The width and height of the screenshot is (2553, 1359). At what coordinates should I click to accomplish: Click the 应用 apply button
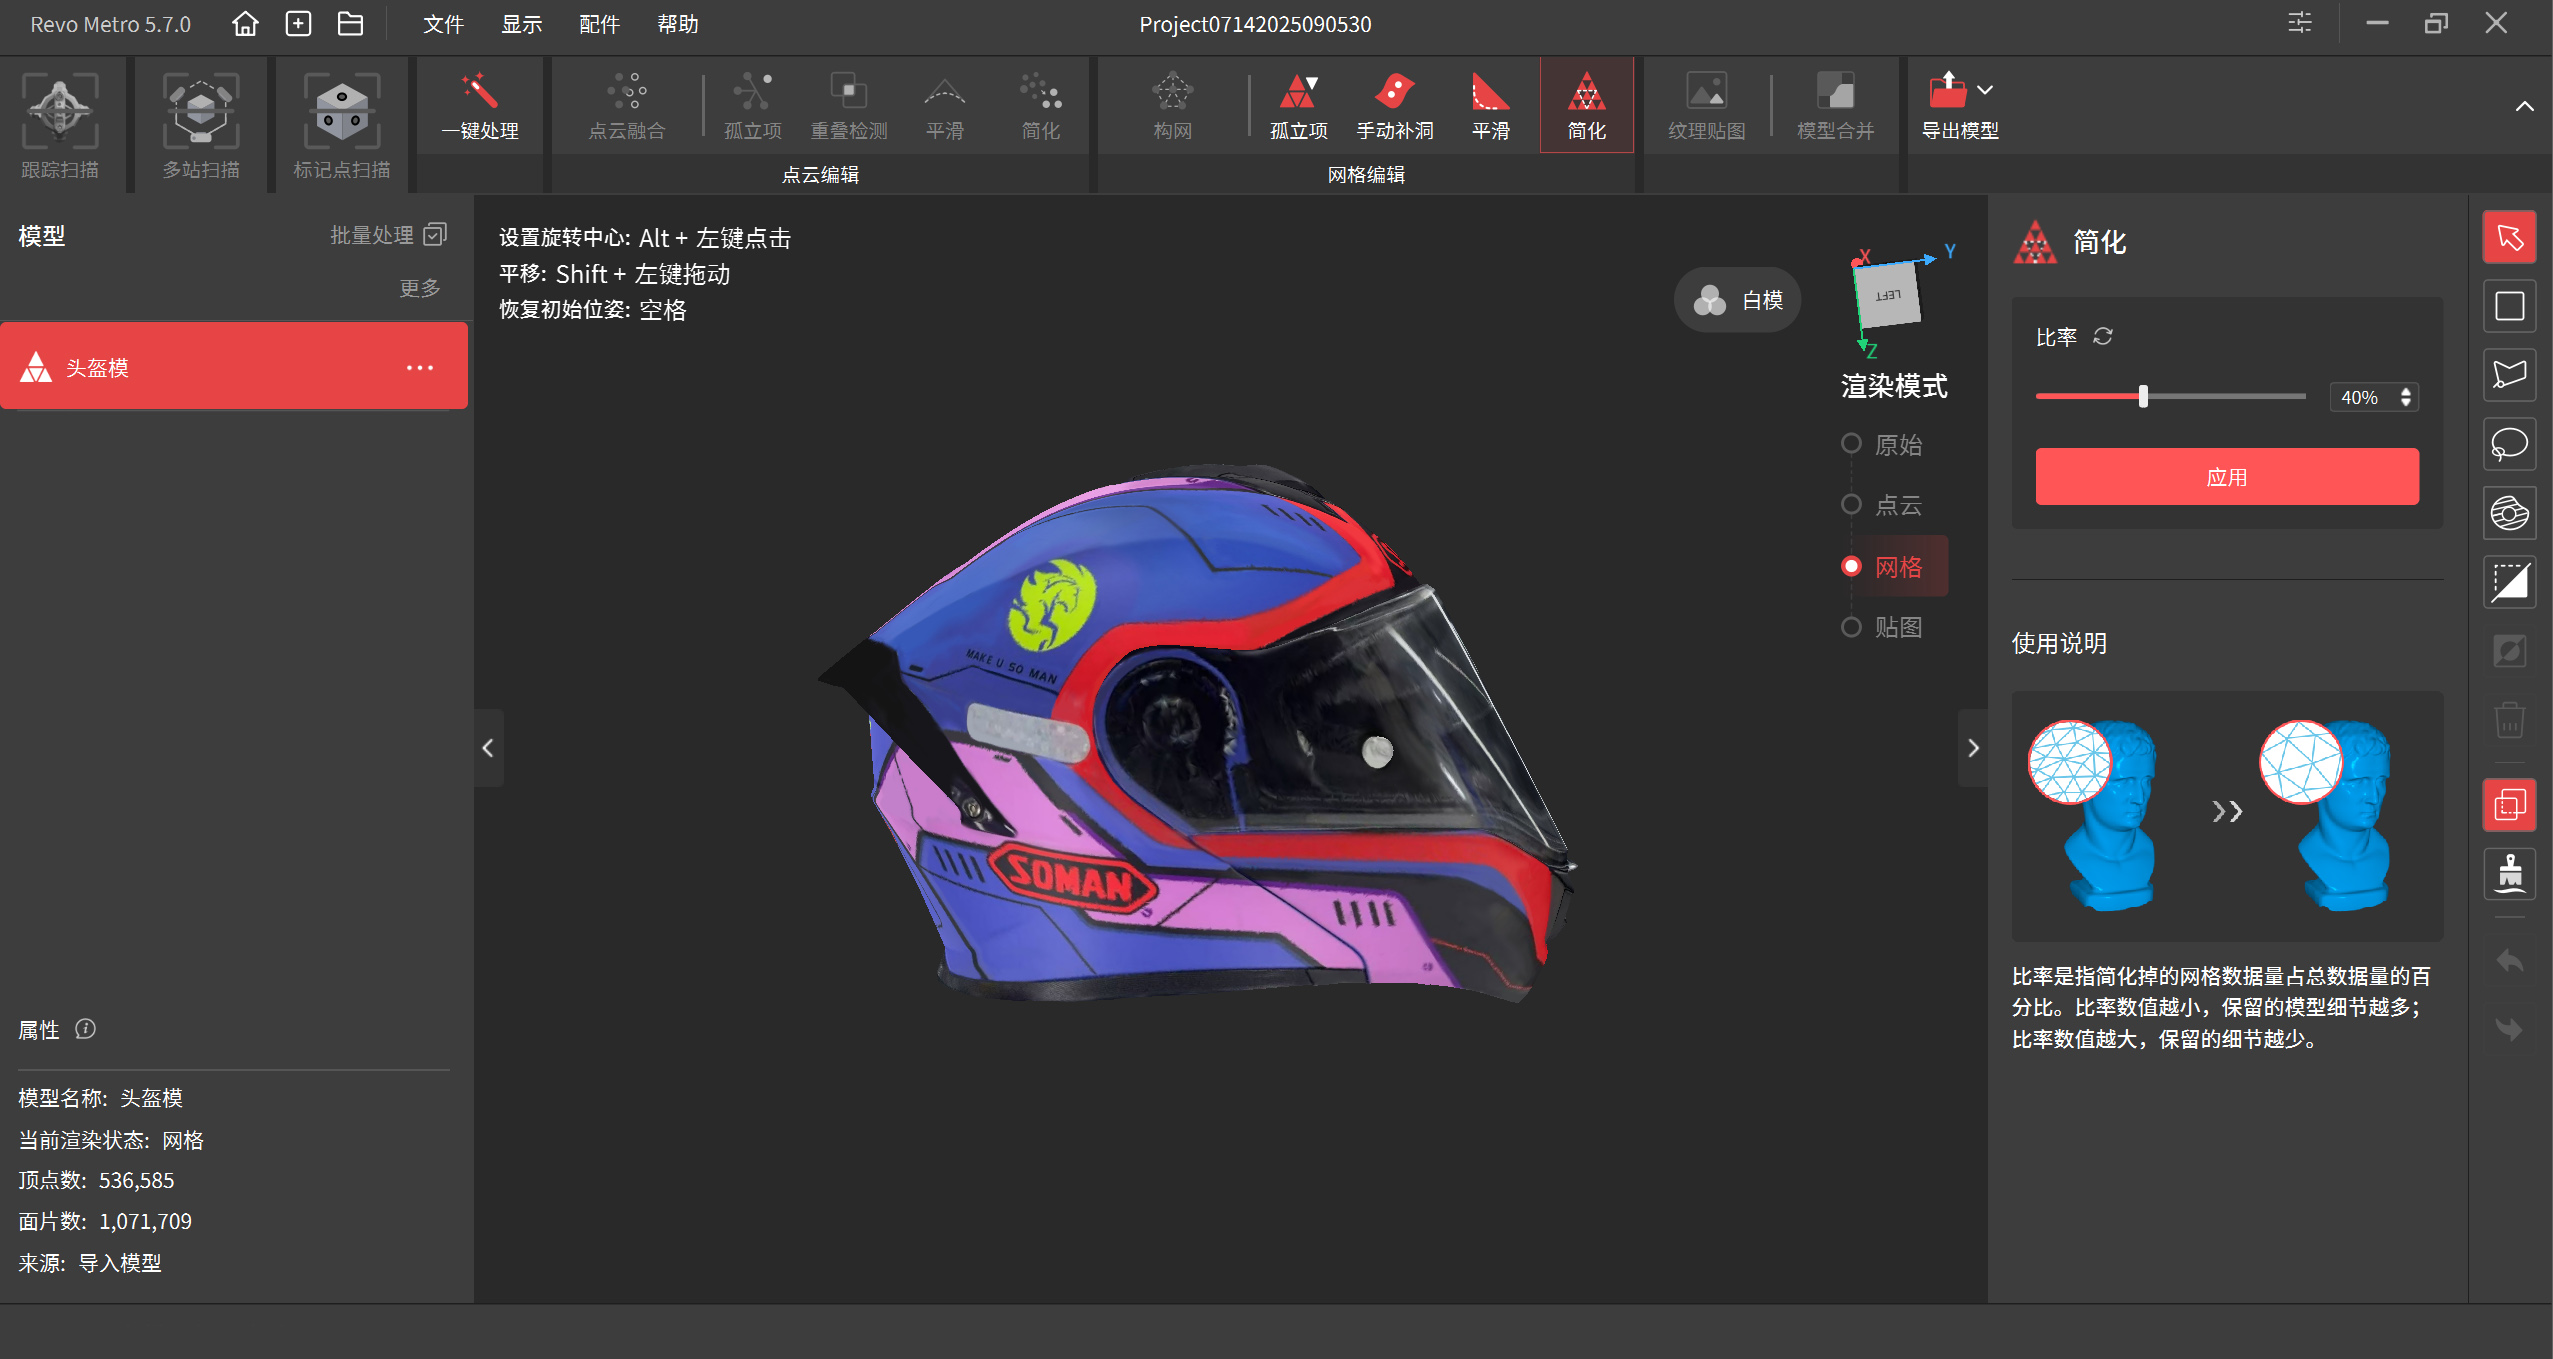(2226, 477)
